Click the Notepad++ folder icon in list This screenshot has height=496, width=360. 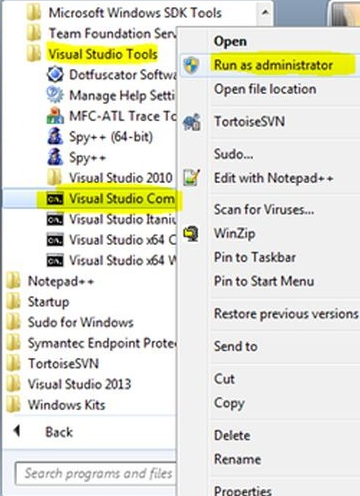(x=13, y=281)
